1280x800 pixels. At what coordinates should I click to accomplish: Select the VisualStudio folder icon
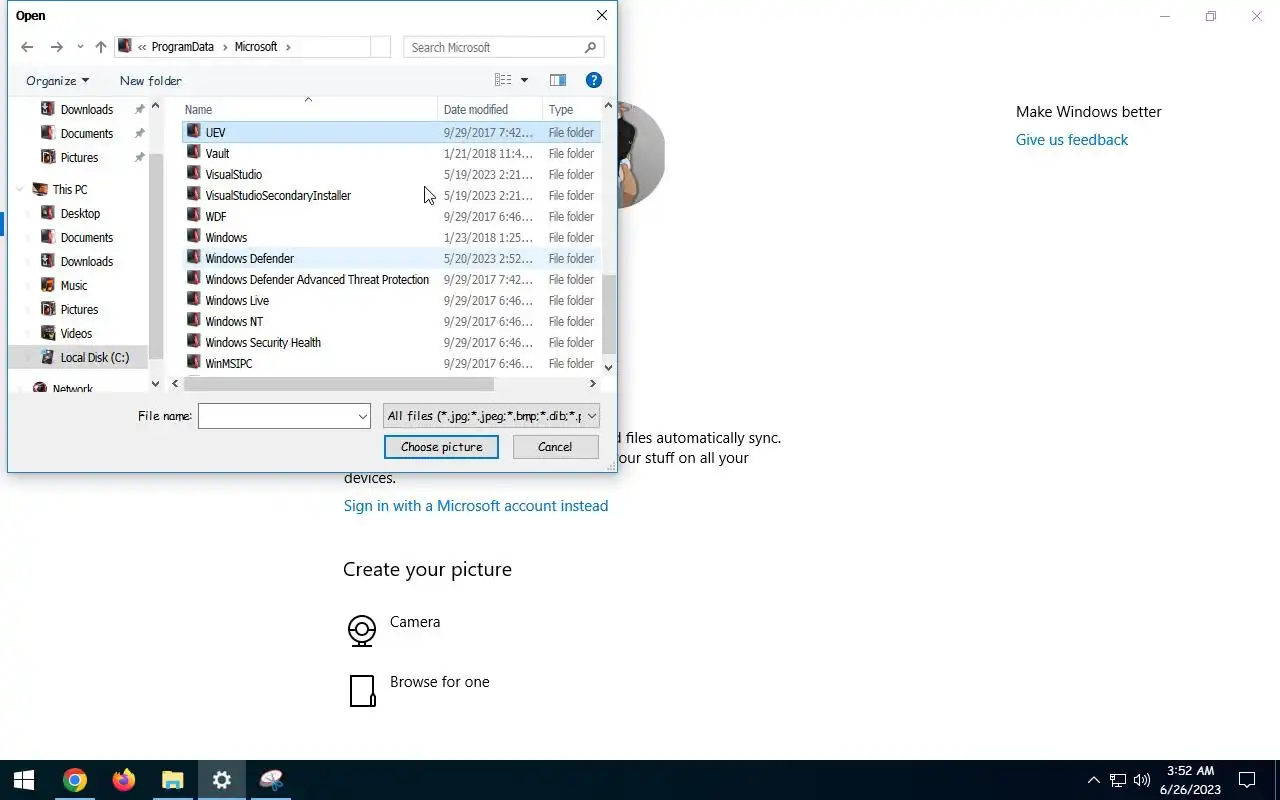coord(194,174)
